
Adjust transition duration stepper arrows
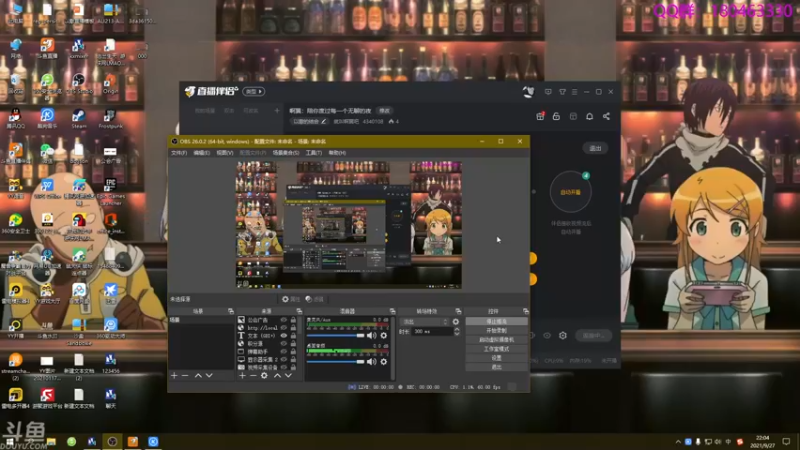click(x=457, y=332)
